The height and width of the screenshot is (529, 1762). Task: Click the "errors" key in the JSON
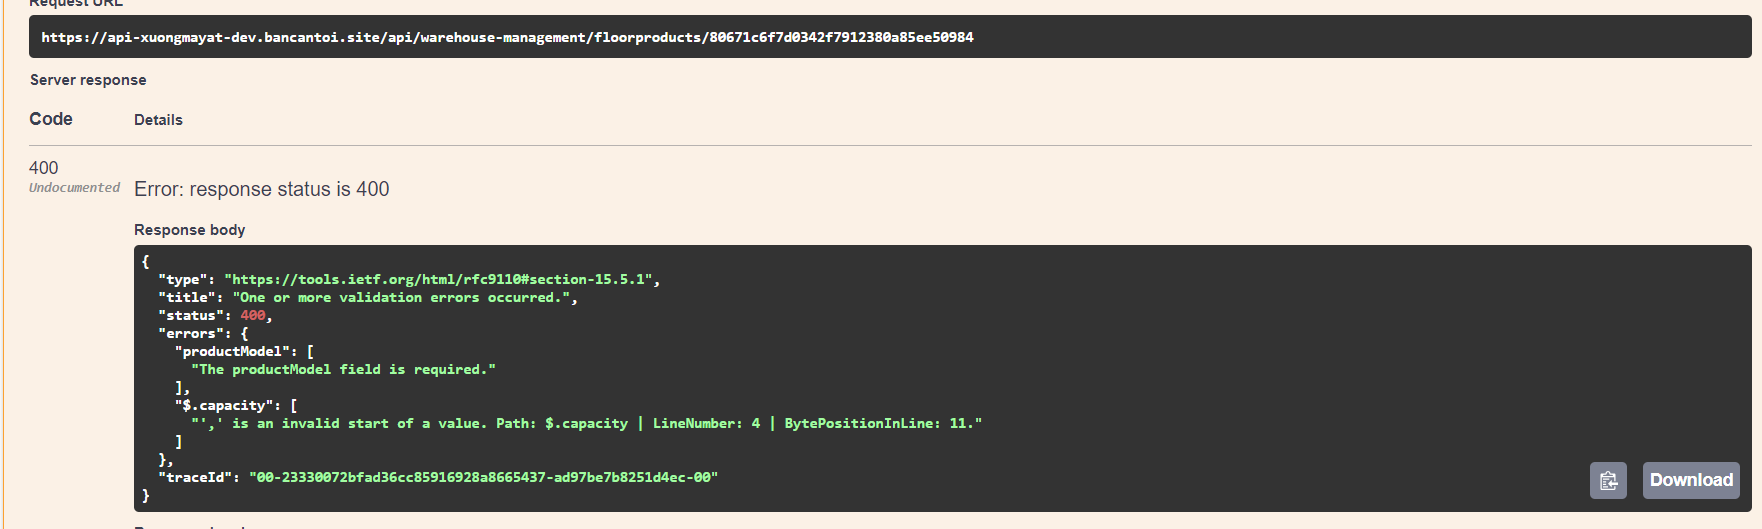[x=191, y=334]
